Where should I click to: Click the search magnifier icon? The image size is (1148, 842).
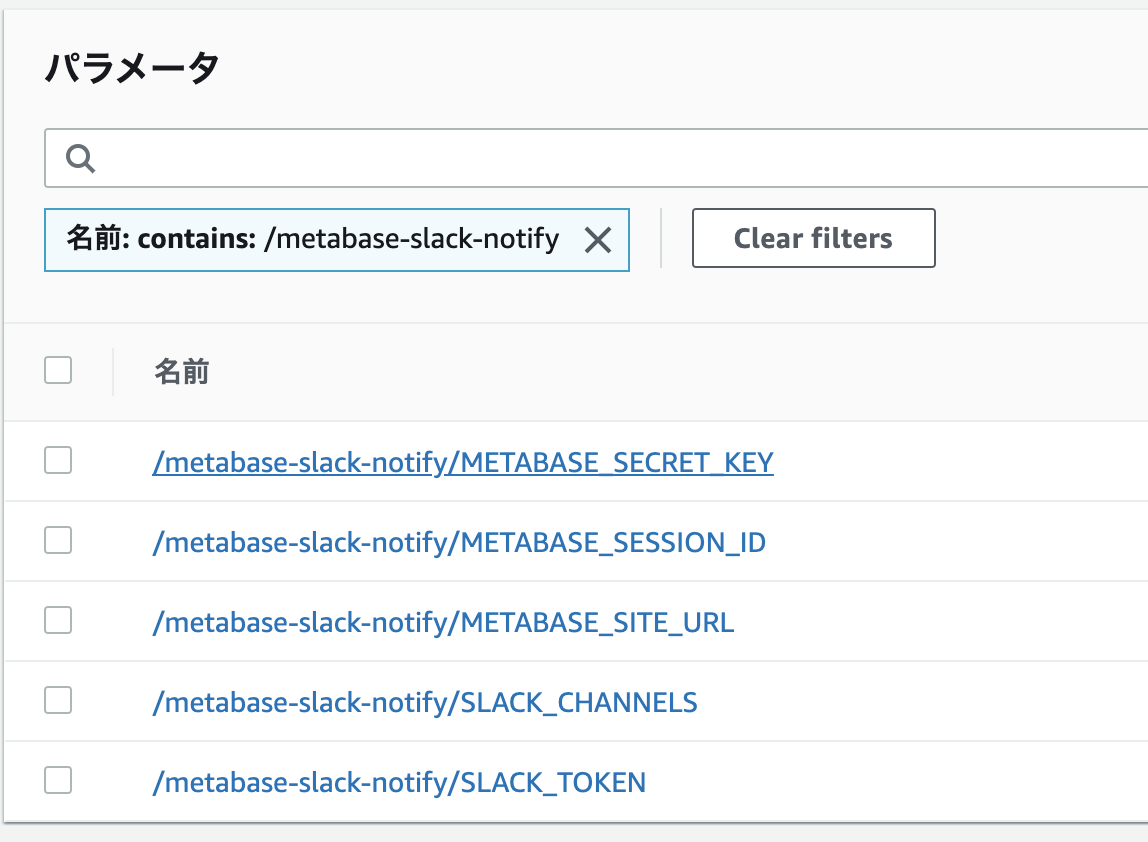80,158
